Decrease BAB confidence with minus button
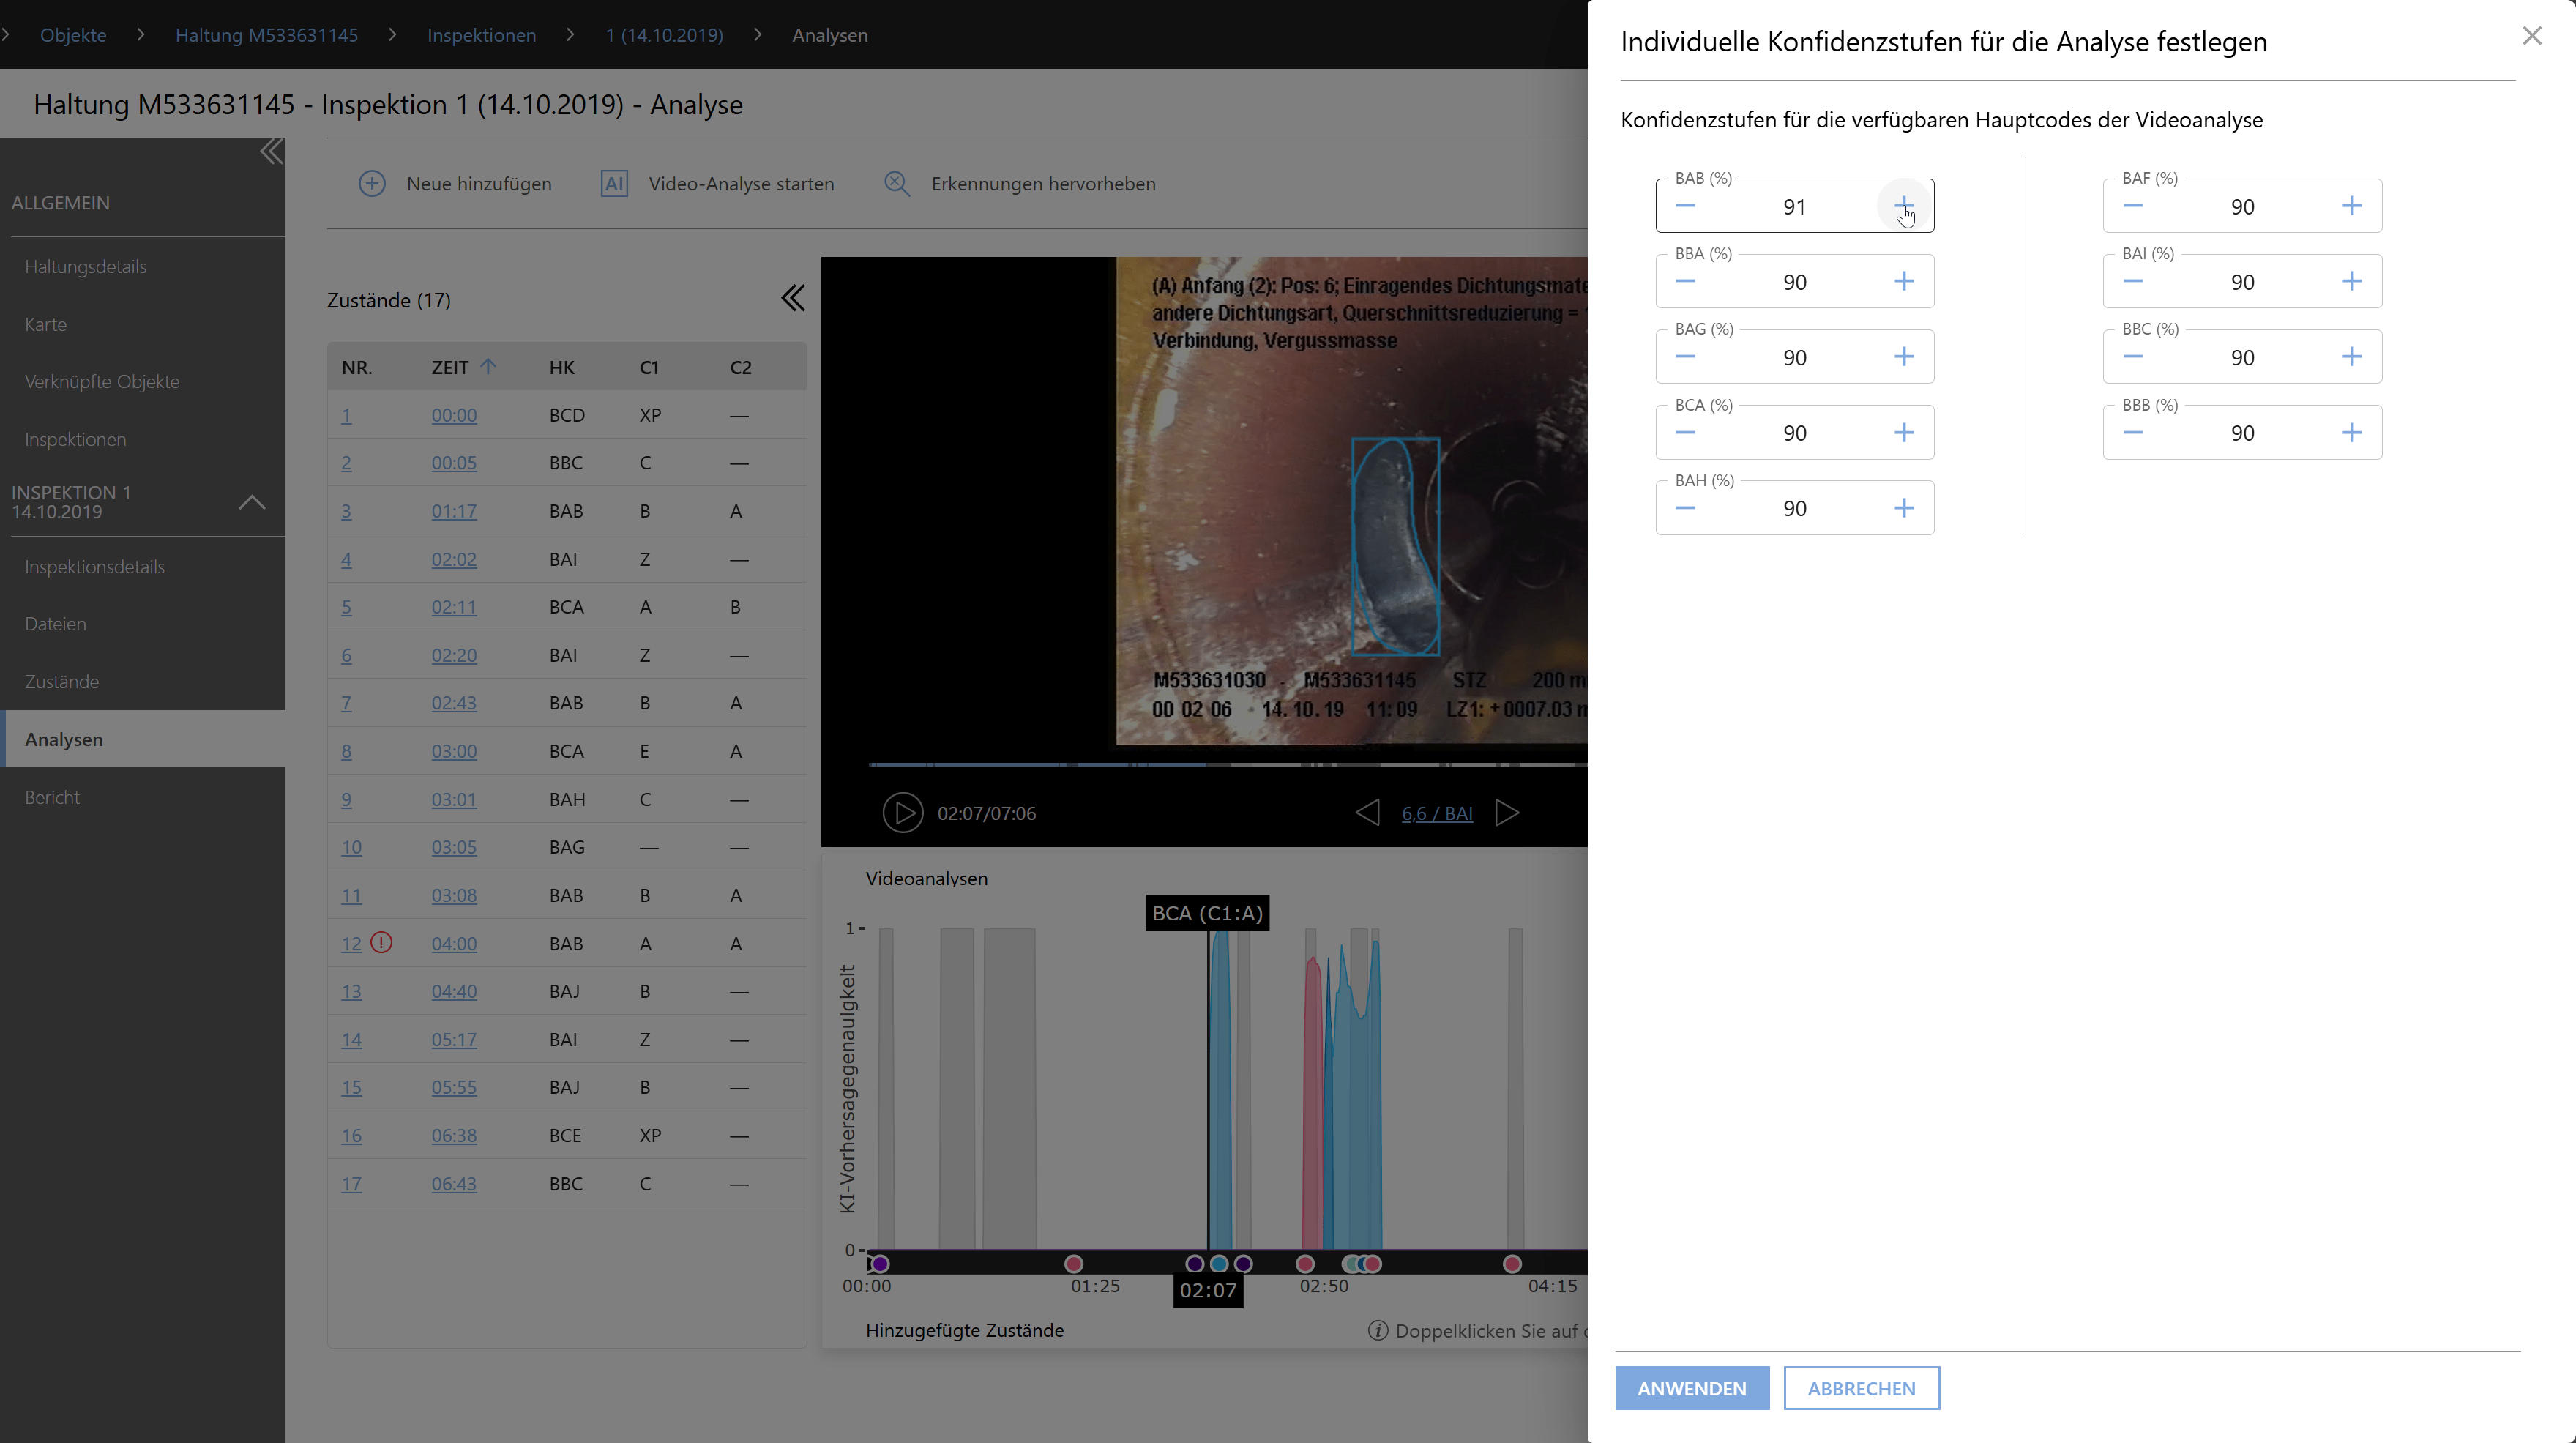The width and height of the screenshot is (2576, 1443). (x=1685, y=206)
